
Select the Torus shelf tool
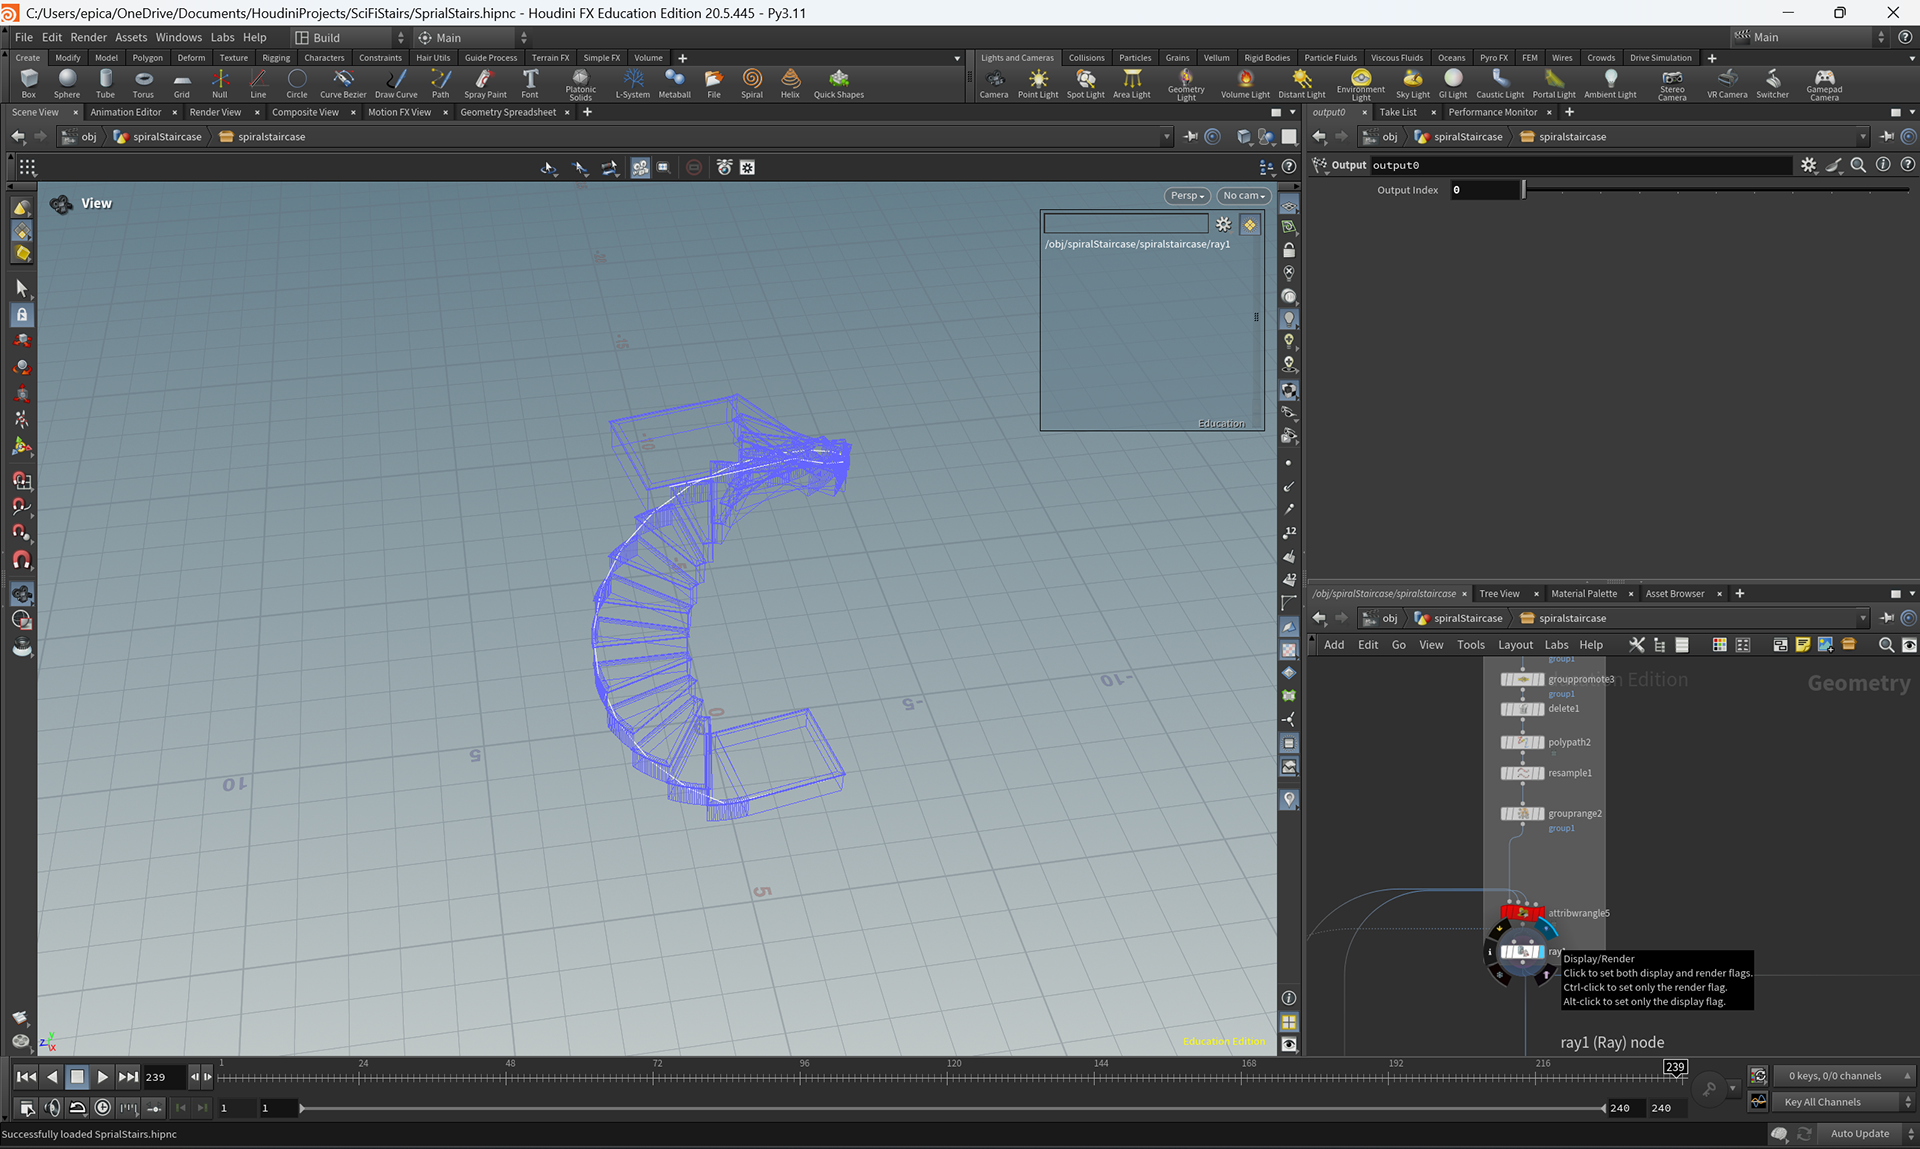tap(143, 83)
